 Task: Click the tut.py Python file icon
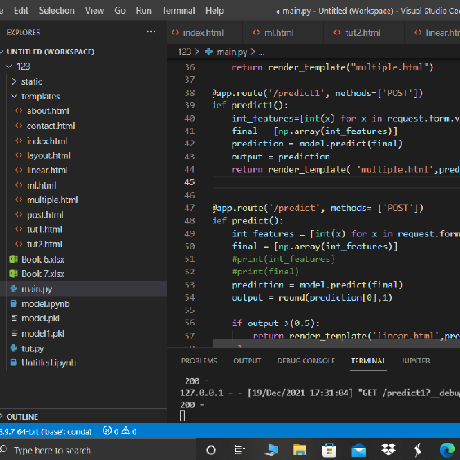tap(14, 348)
